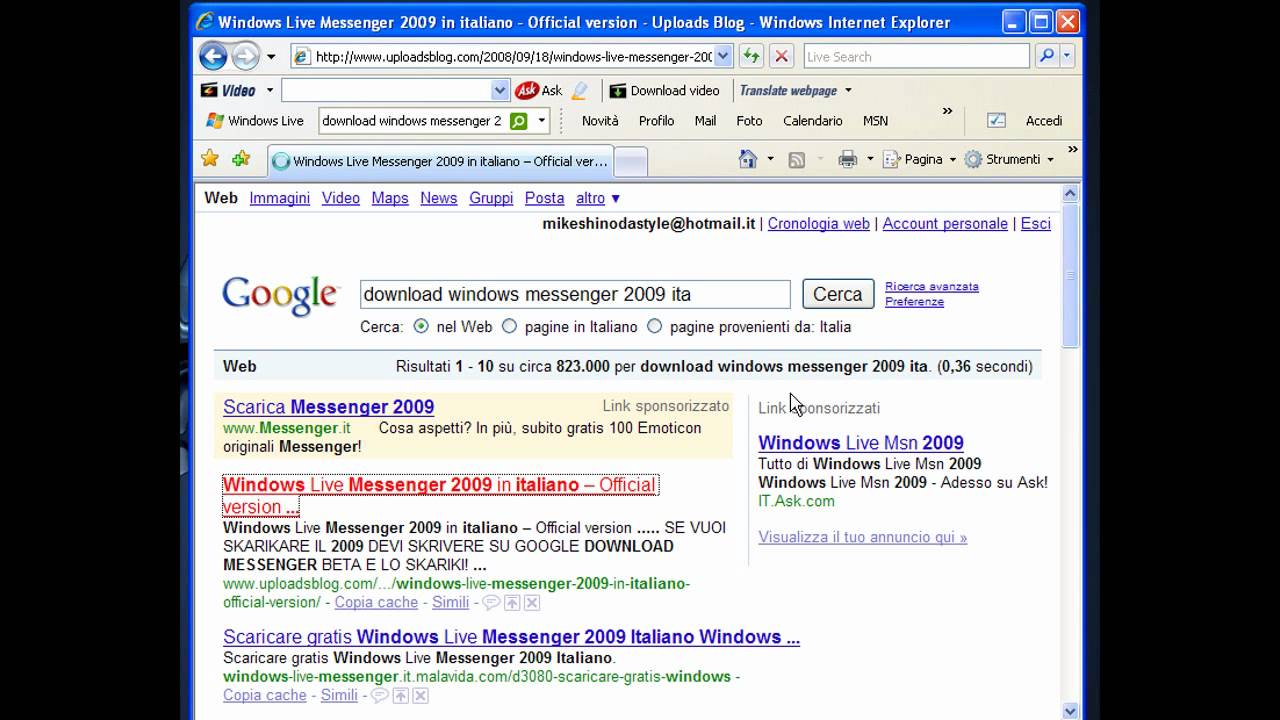Open the recent pages dropdown arrow
The image size is (1280, 720).
click(271, 57)
